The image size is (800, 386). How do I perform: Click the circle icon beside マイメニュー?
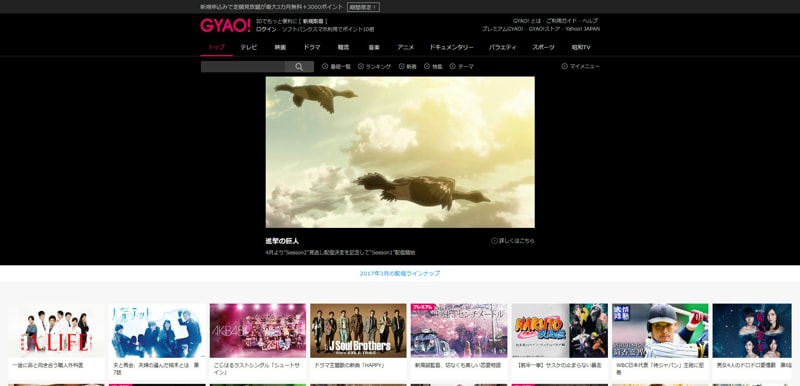564,66
